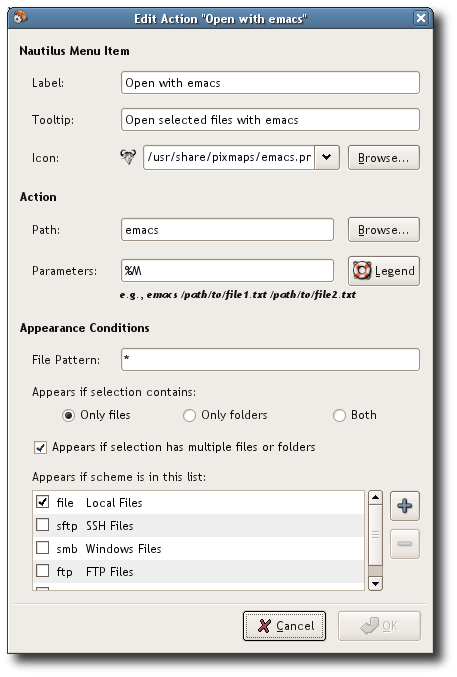Click the window menu icon in title bar

tap(19, 18)
